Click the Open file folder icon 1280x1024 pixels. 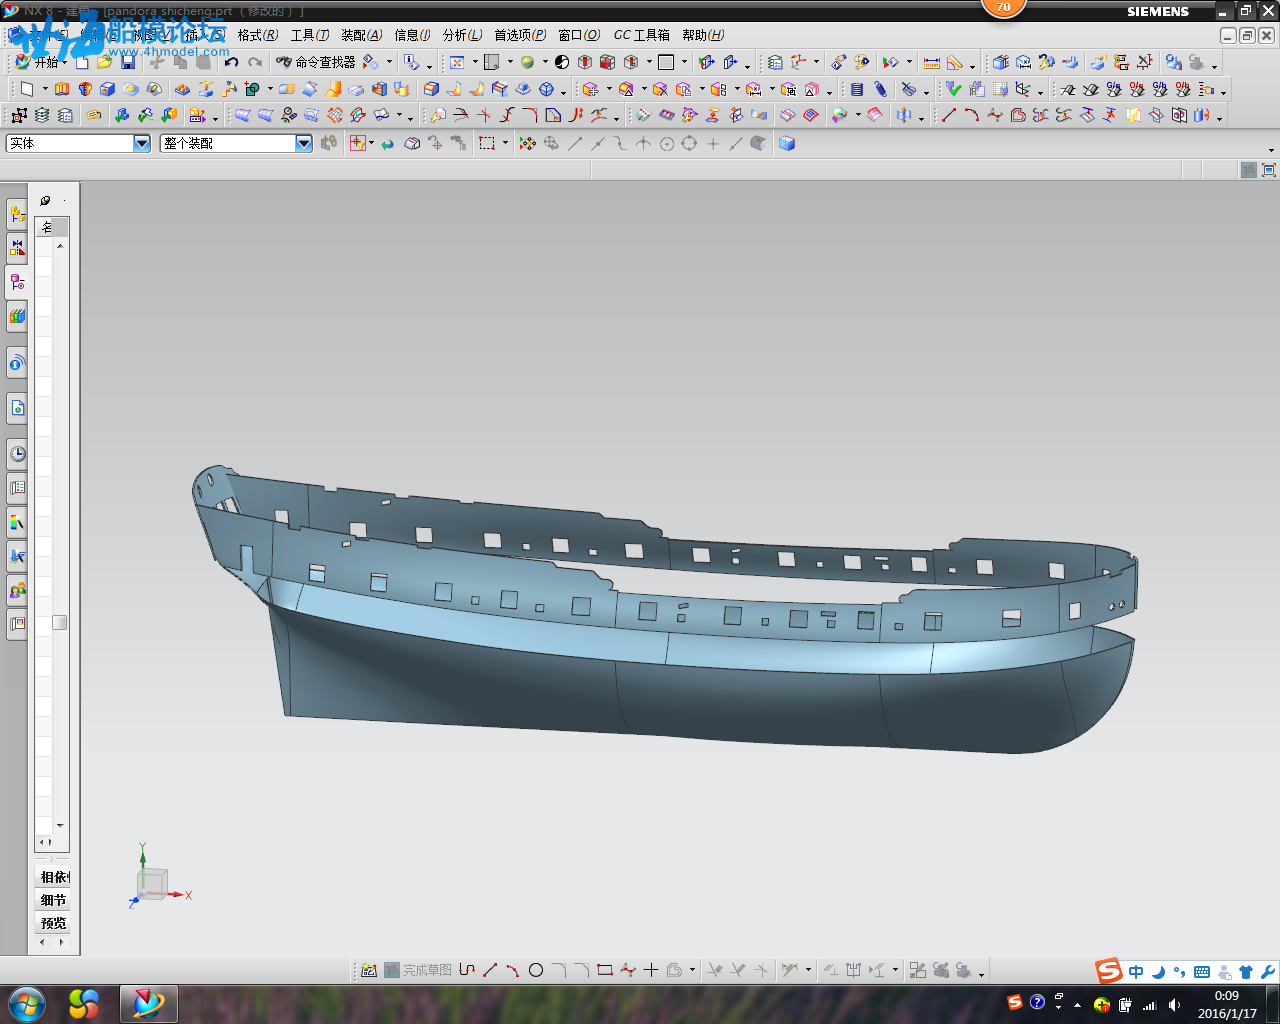click(104, 62)
